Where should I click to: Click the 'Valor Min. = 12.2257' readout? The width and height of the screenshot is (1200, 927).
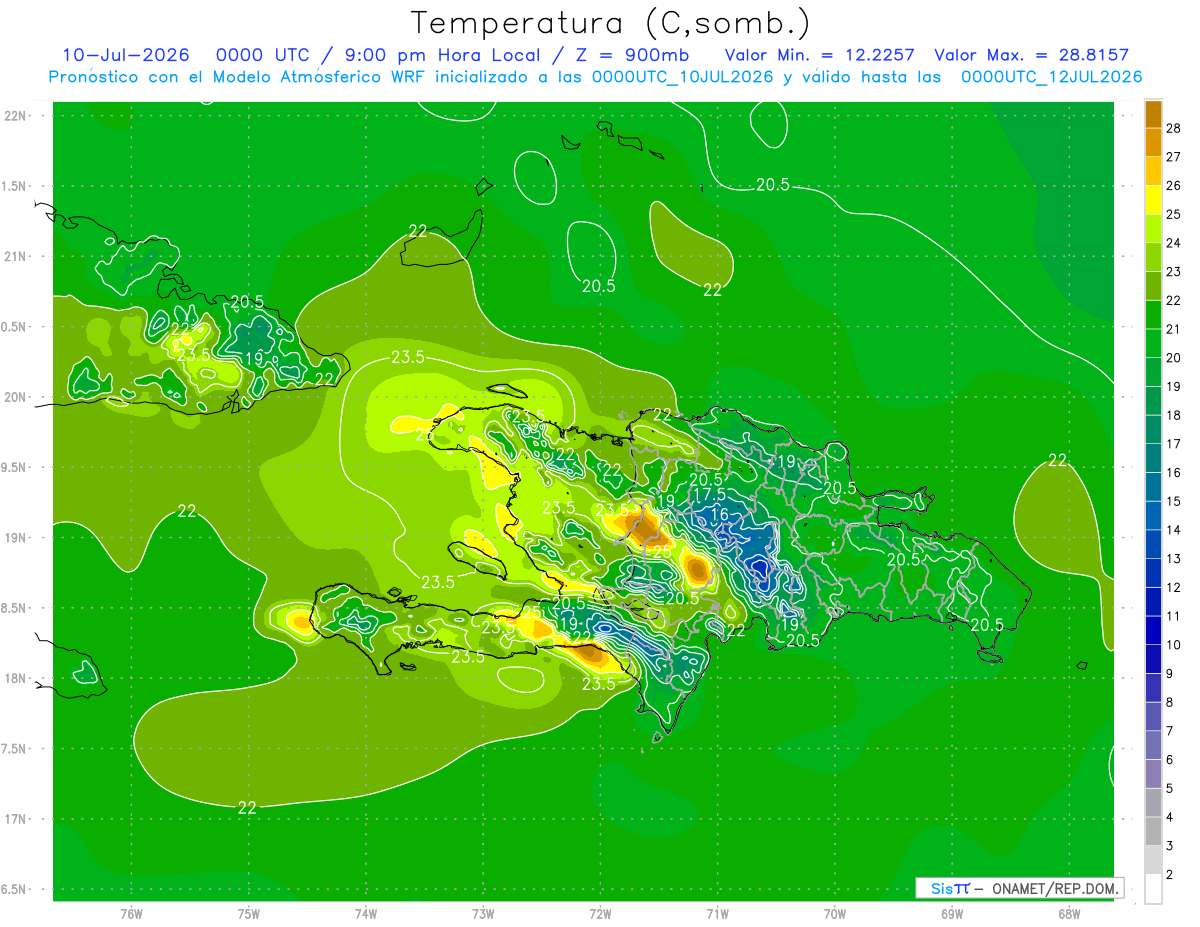819,55
